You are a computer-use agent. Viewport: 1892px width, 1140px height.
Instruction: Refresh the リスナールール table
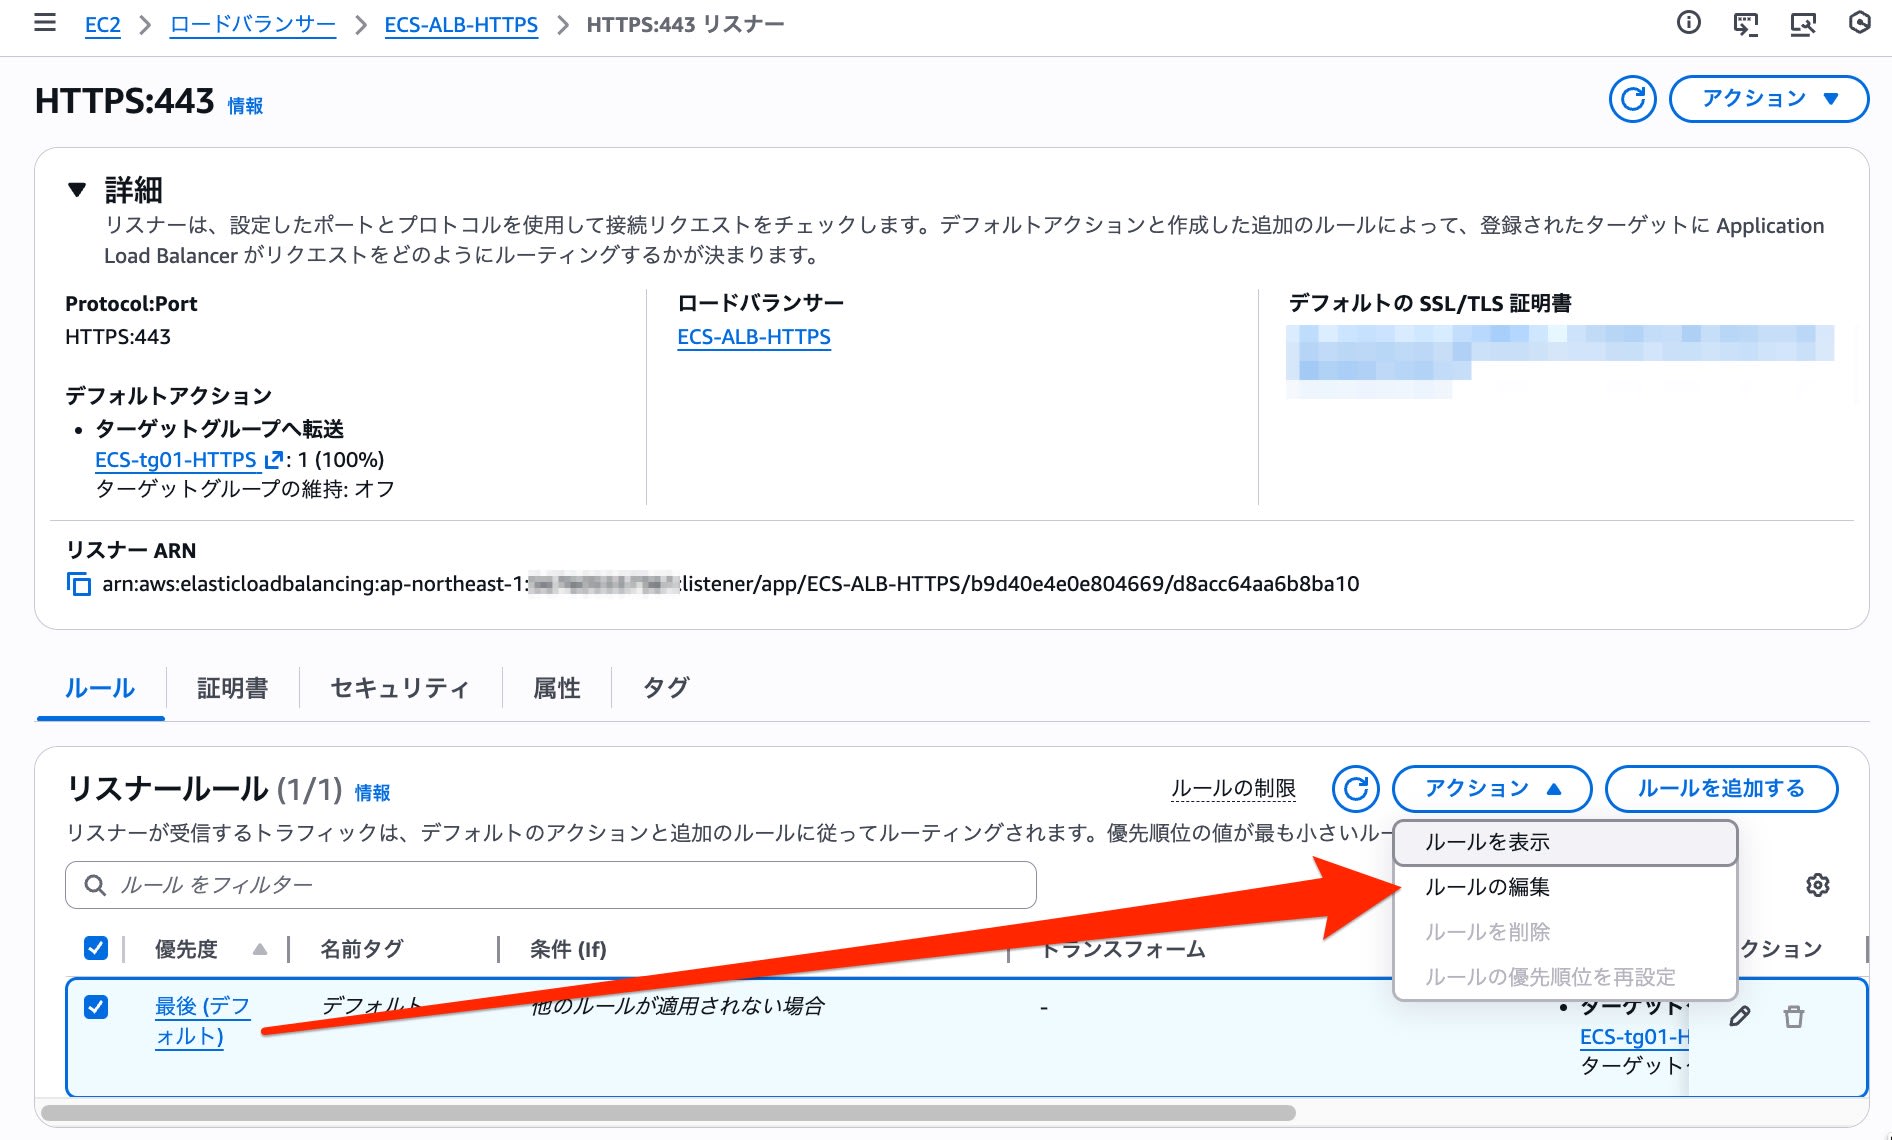tap(1357, 789)
